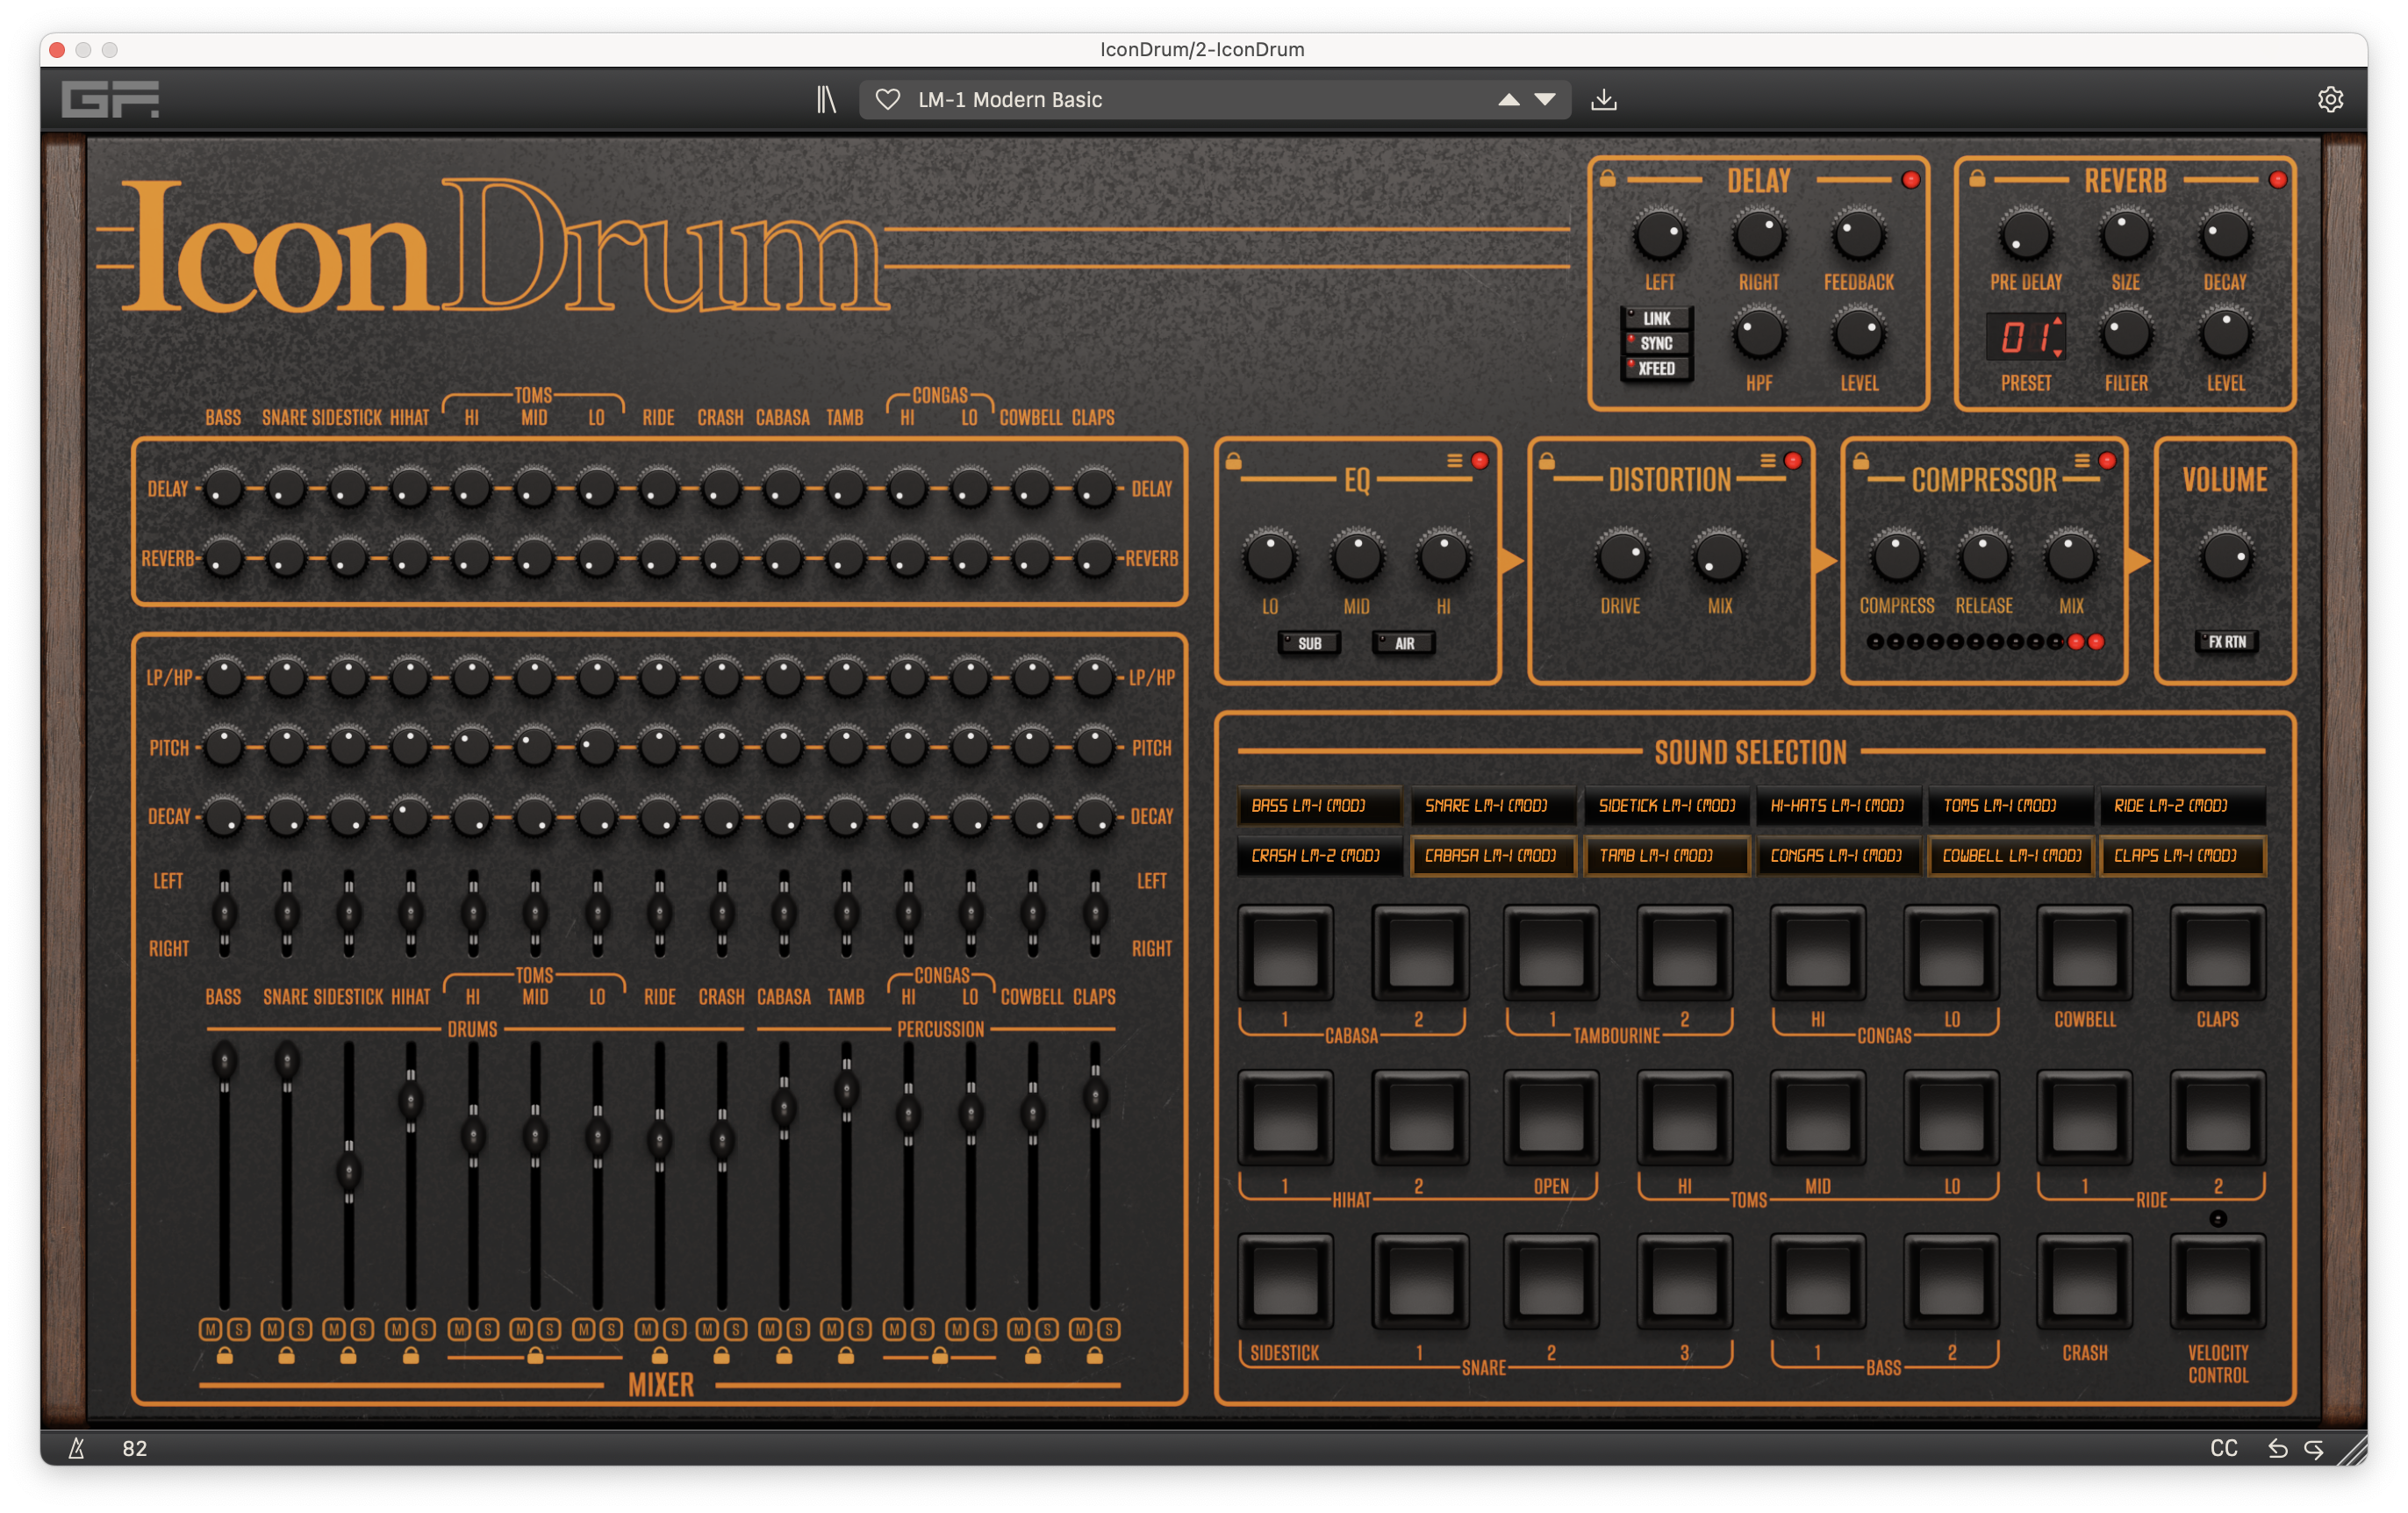The image size is (2408, 1513).
Task: Click the metronome icon in the bottom bar
Action: (75, 1447)
